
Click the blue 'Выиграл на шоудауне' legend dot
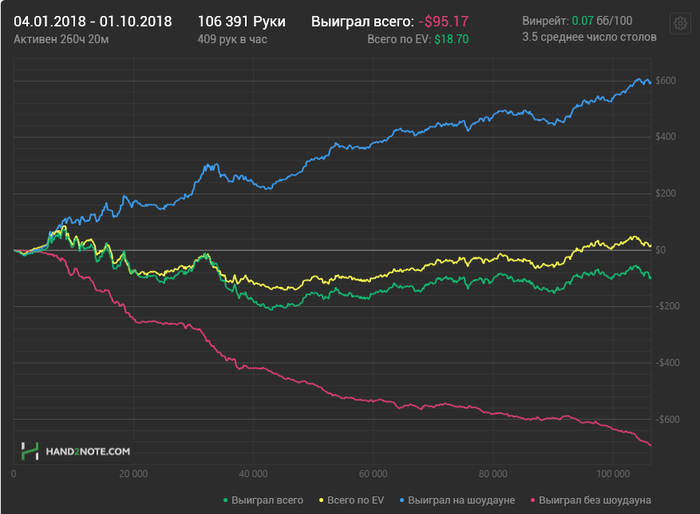tap(402, 500)
